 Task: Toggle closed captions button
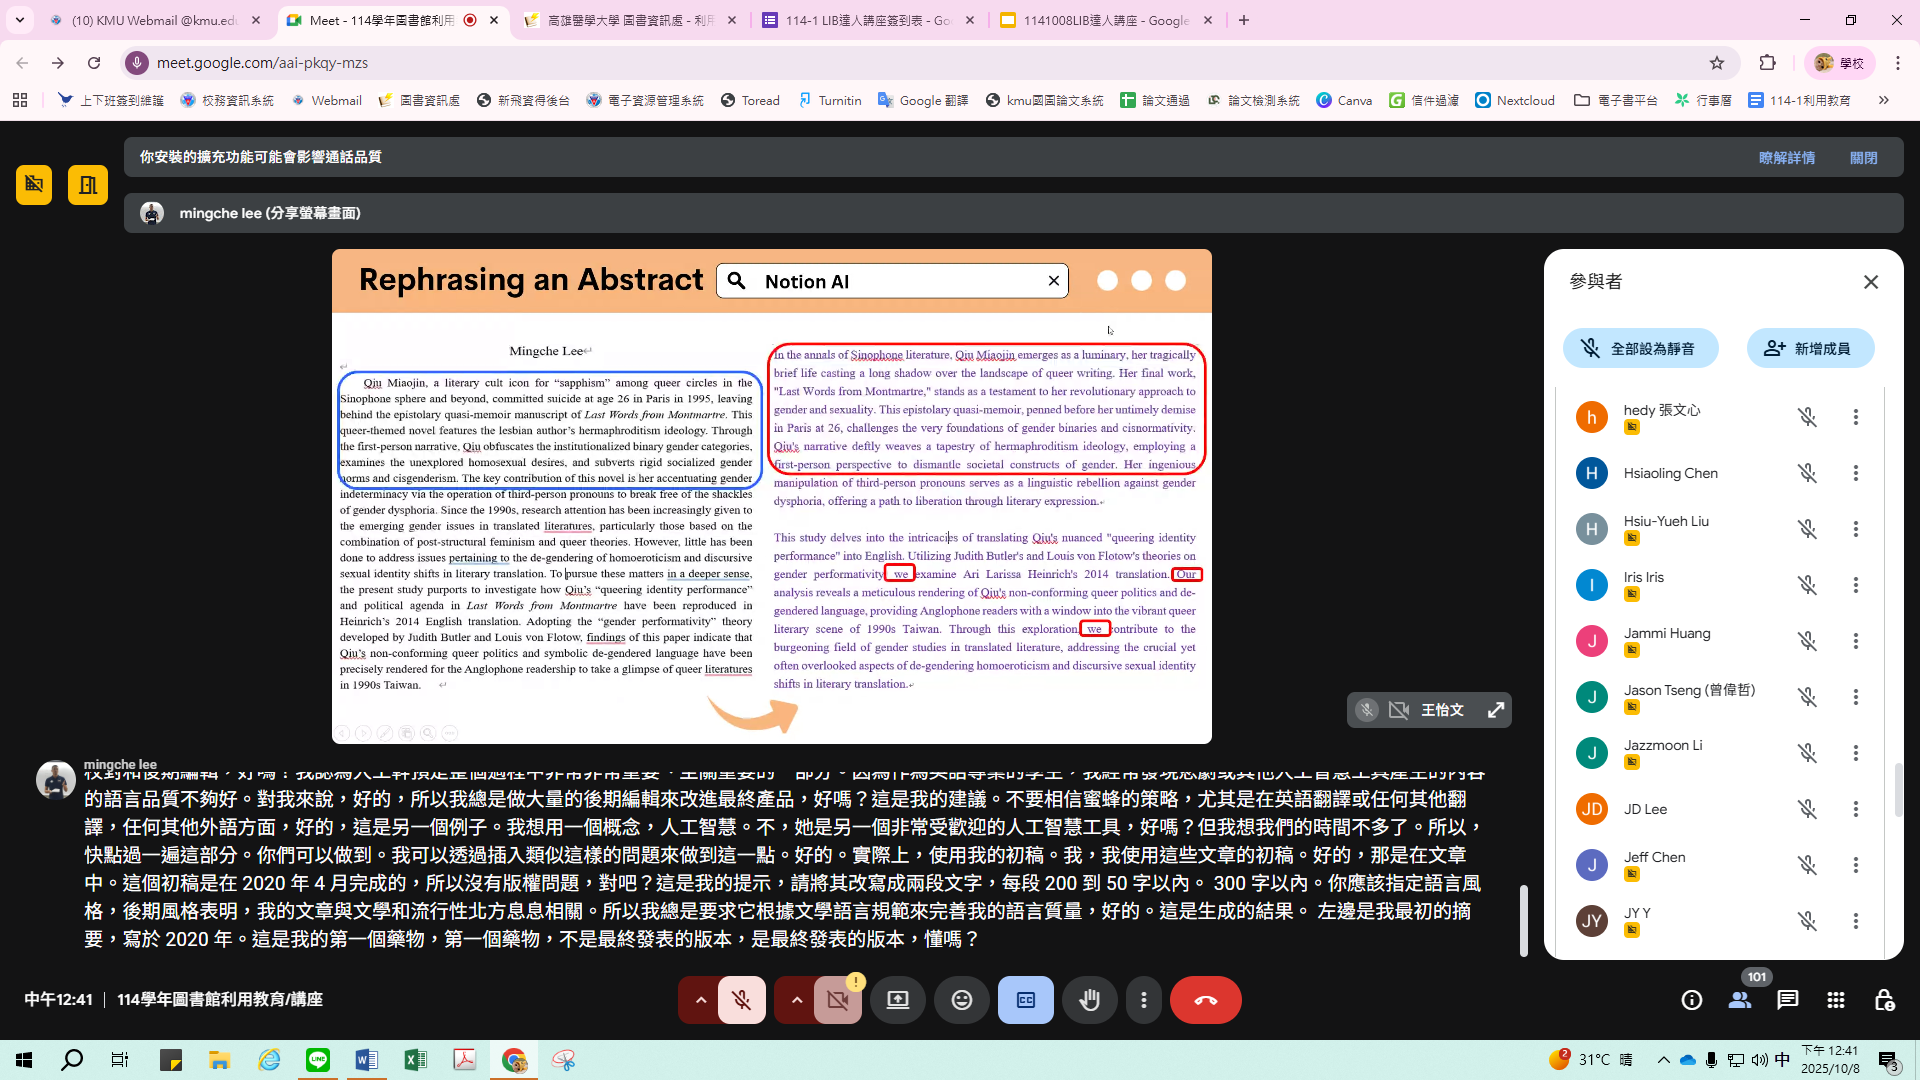[x=1025, y=1000]
